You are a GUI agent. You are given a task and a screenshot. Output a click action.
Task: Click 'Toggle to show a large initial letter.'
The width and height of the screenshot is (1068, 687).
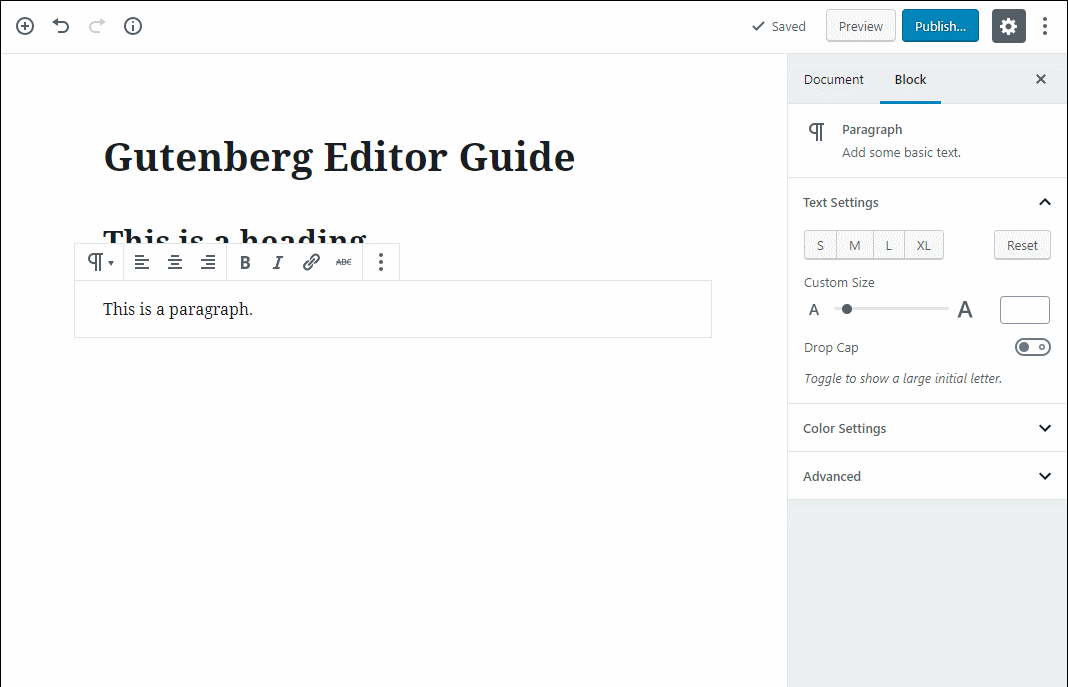coord(903,379)
